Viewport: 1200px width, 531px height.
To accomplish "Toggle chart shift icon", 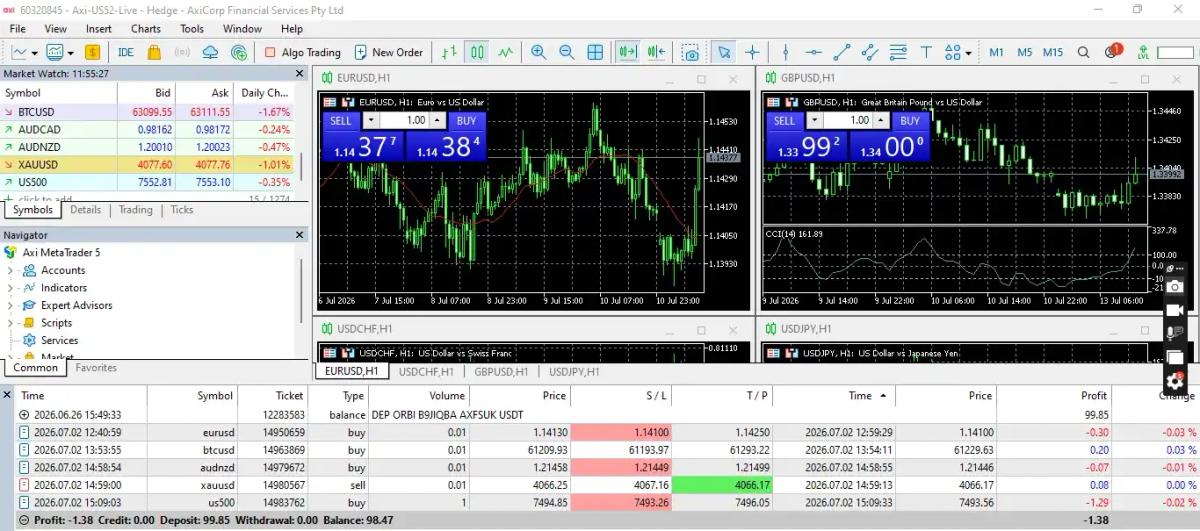I will point(657,52).
